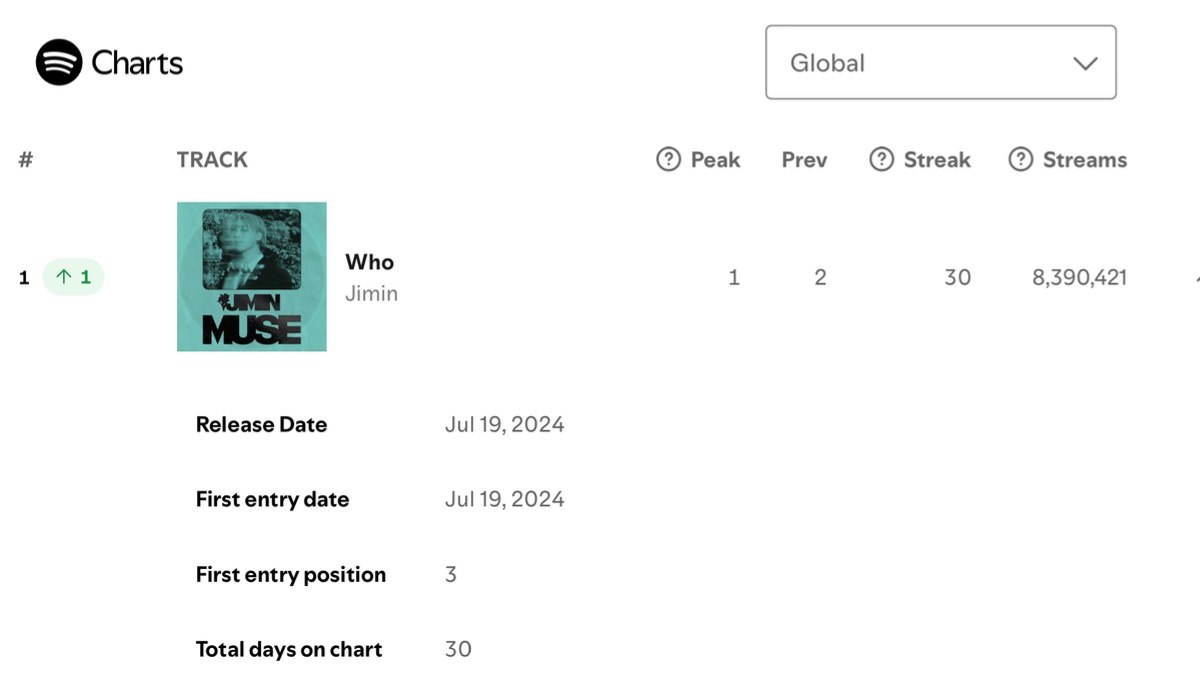Click the Charts title link
The height and width of the screenshot is (689, 1200).
137,63
